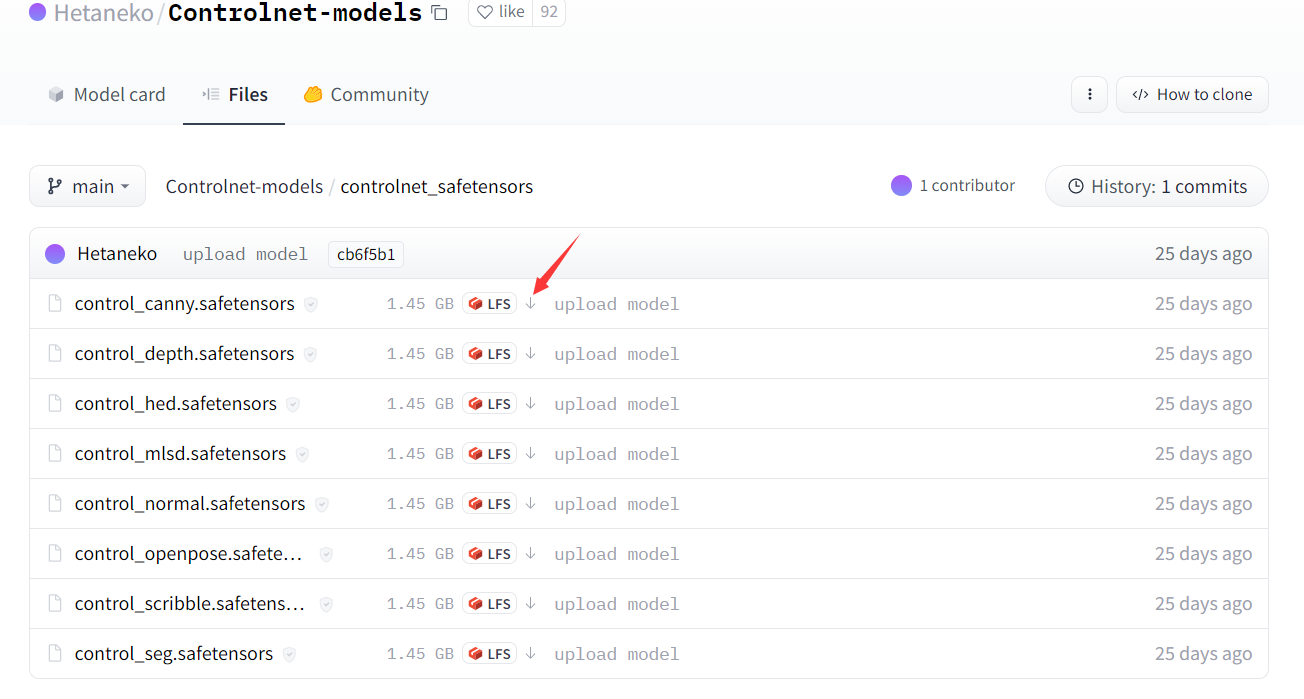Open History: 1 commits
Screen dimensions: 1304x699
1157,186
